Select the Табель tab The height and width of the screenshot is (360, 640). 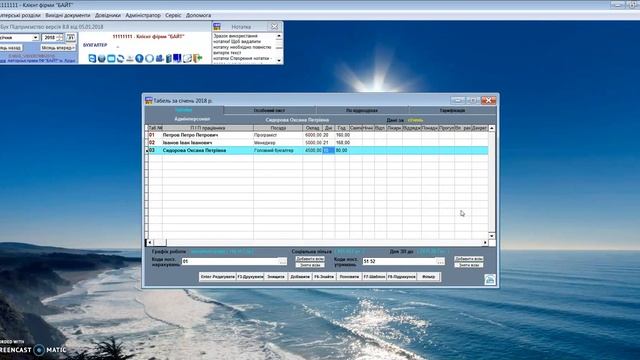point(184,110)
